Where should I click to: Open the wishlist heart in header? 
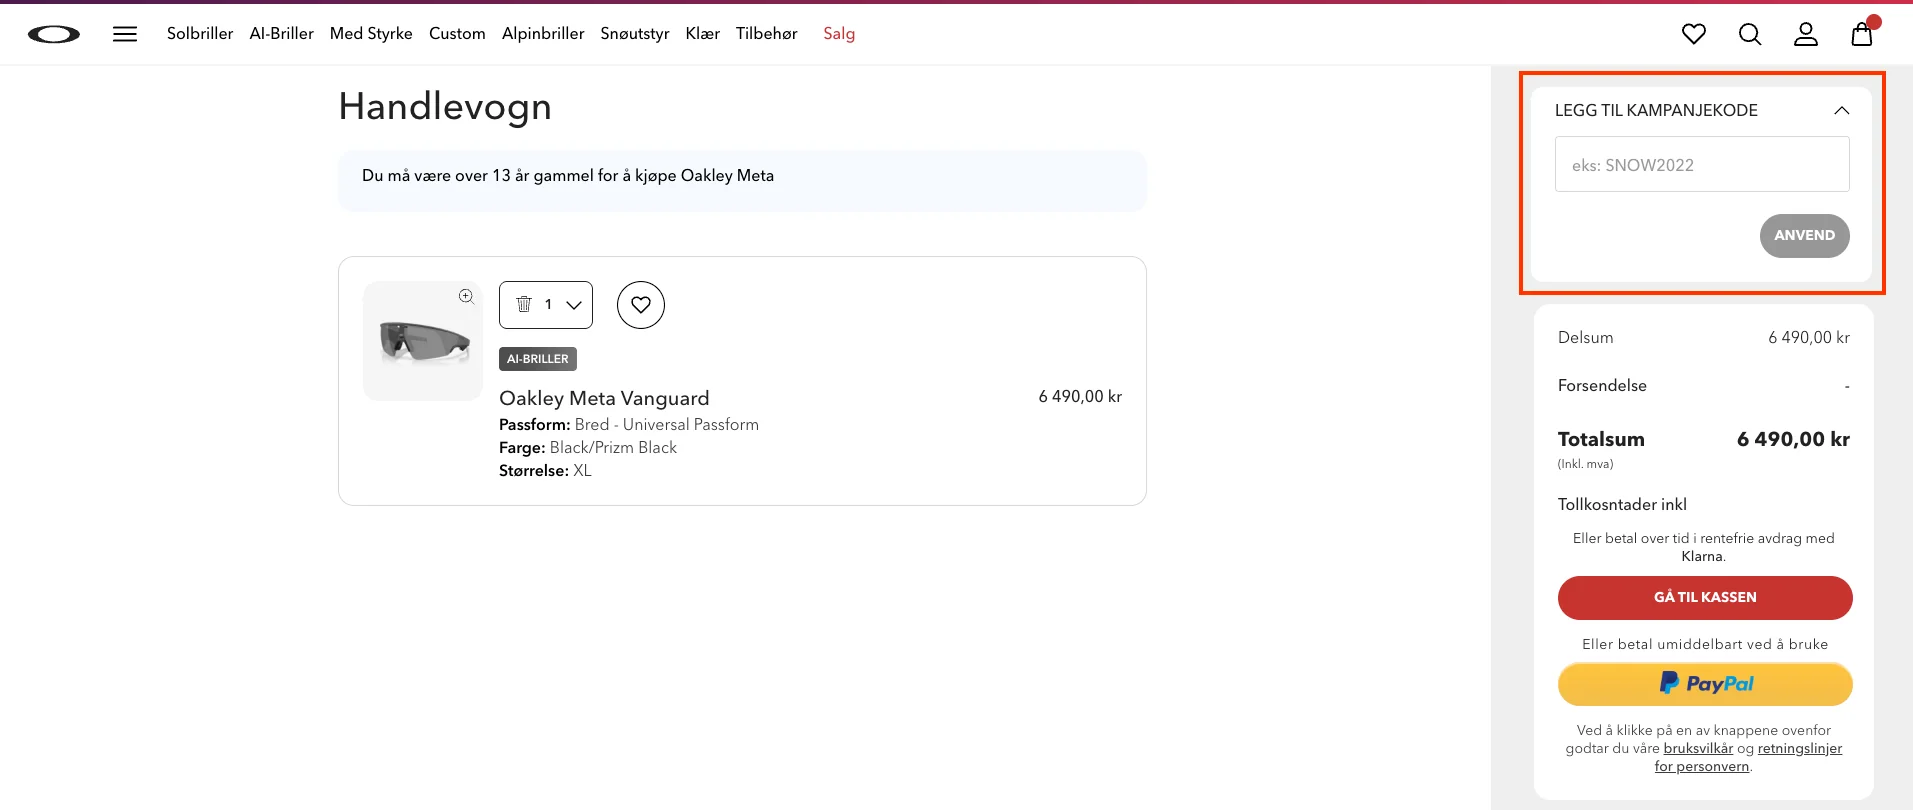(1694, 34)
